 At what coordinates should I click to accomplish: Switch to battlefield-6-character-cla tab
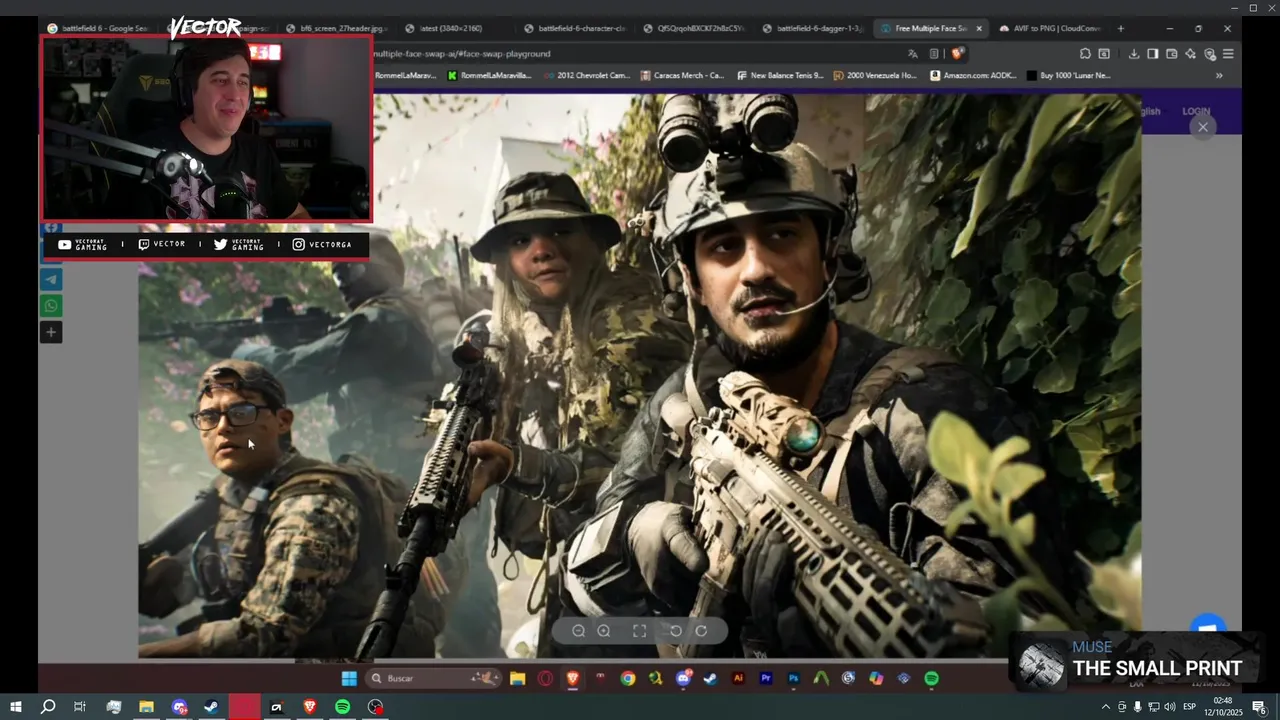(574, 28)
